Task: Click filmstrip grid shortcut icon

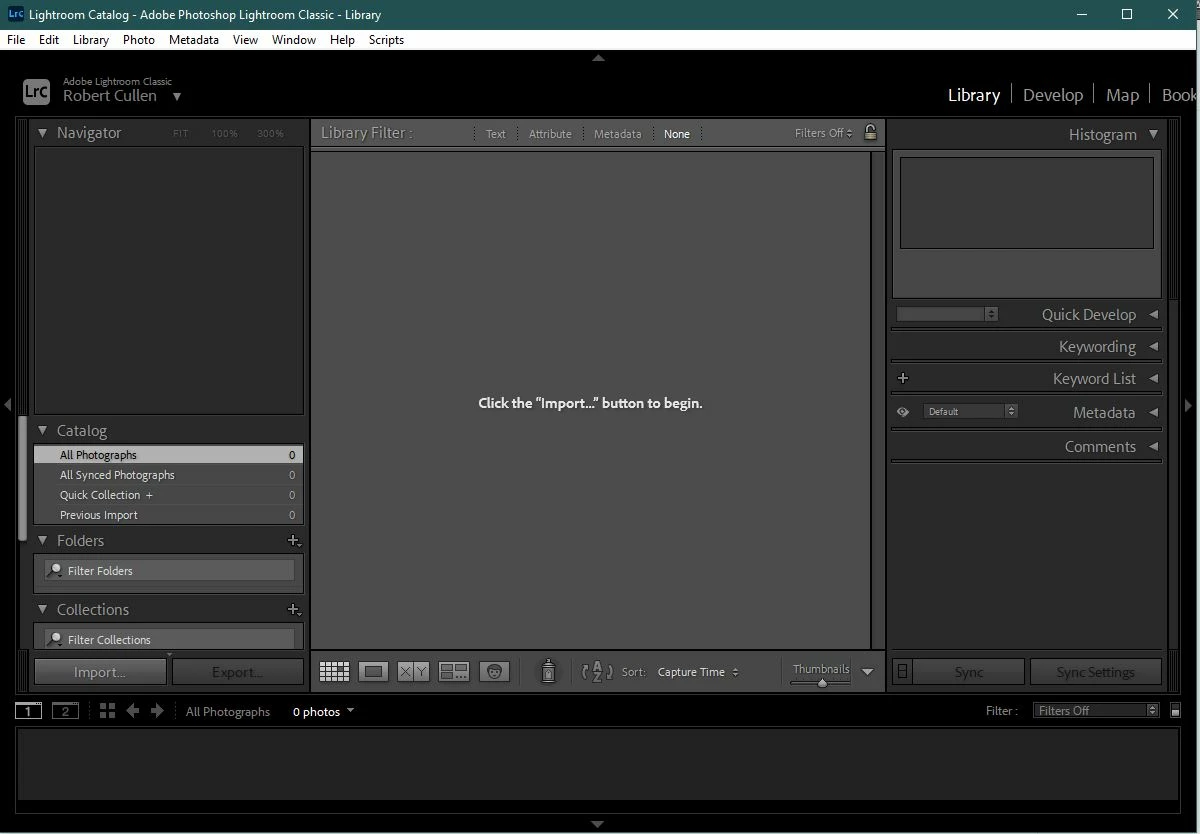Action: [x=107, y=711]
